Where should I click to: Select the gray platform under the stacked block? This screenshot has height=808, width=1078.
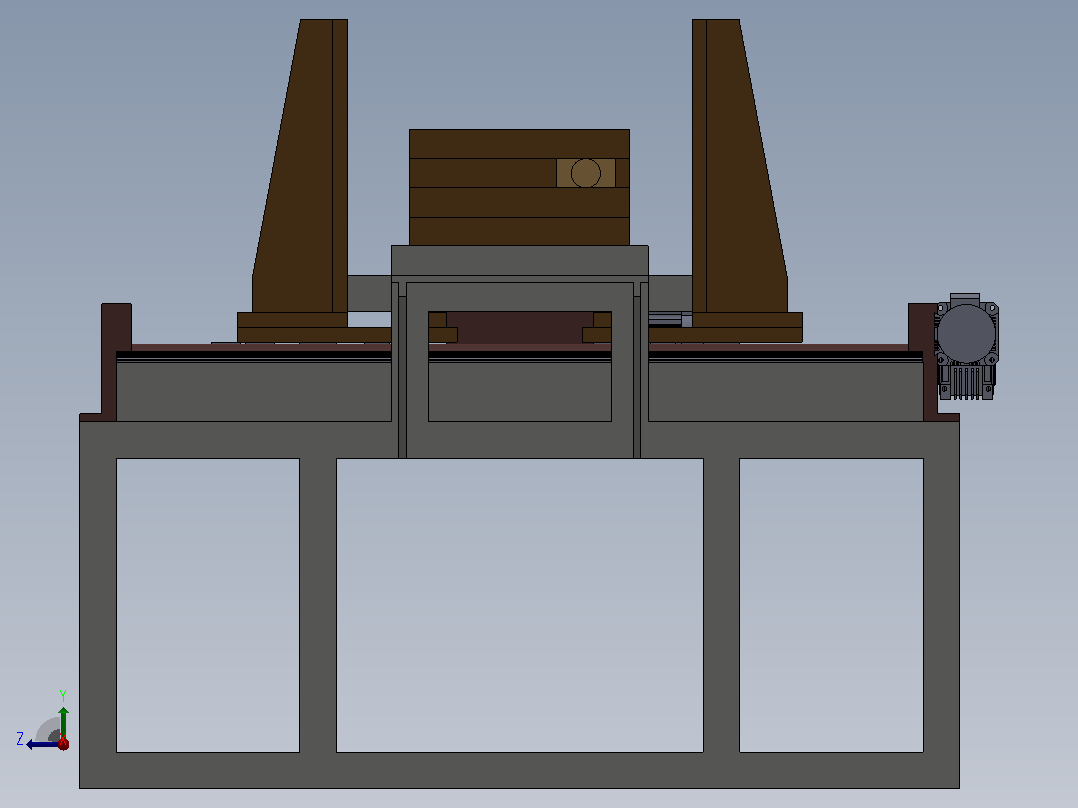click(x=520, y=261)
